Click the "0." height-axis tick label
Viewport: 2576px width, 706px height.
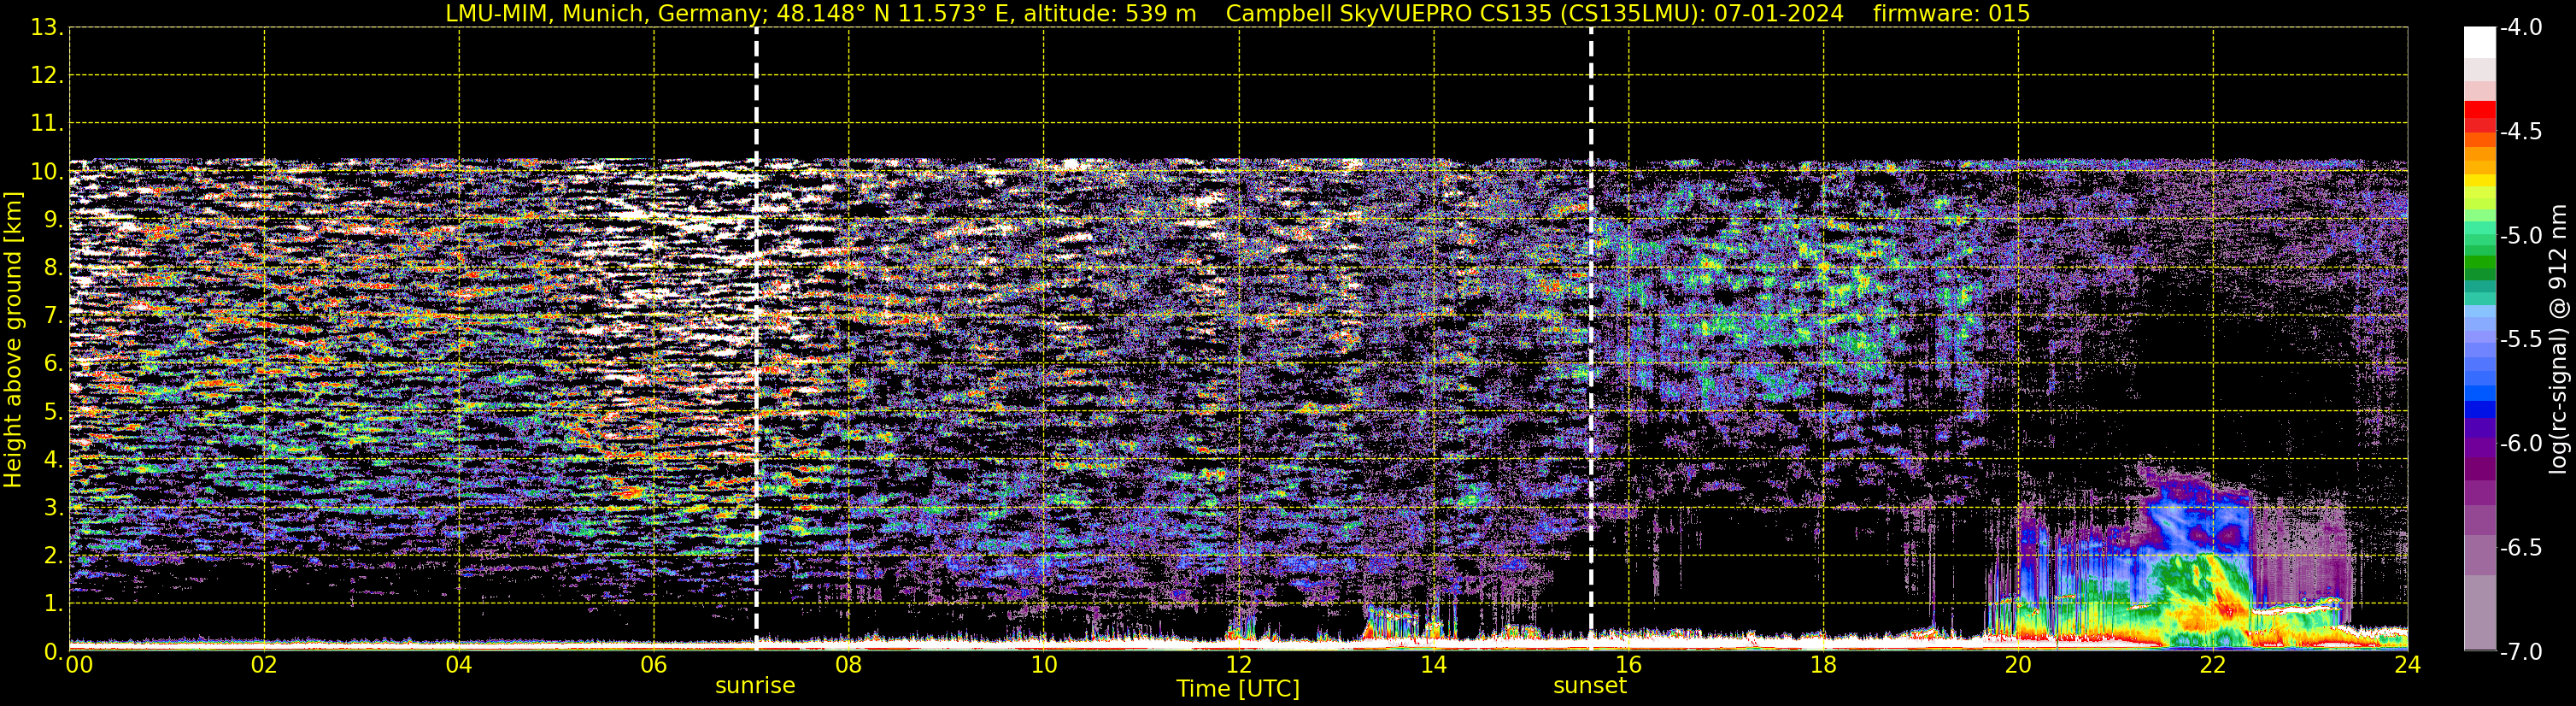tap(54, 651)
